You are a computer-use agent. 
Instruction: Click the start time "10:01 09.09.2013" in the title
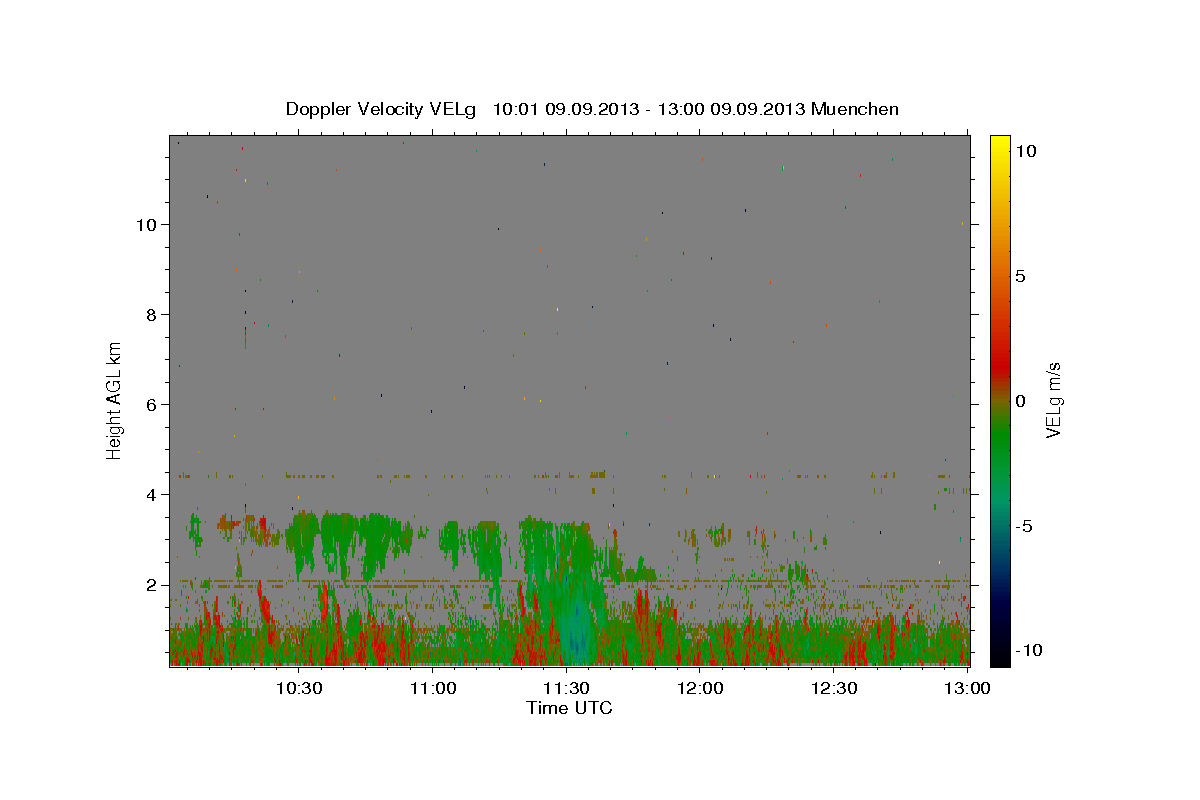[x=566, y=109]
